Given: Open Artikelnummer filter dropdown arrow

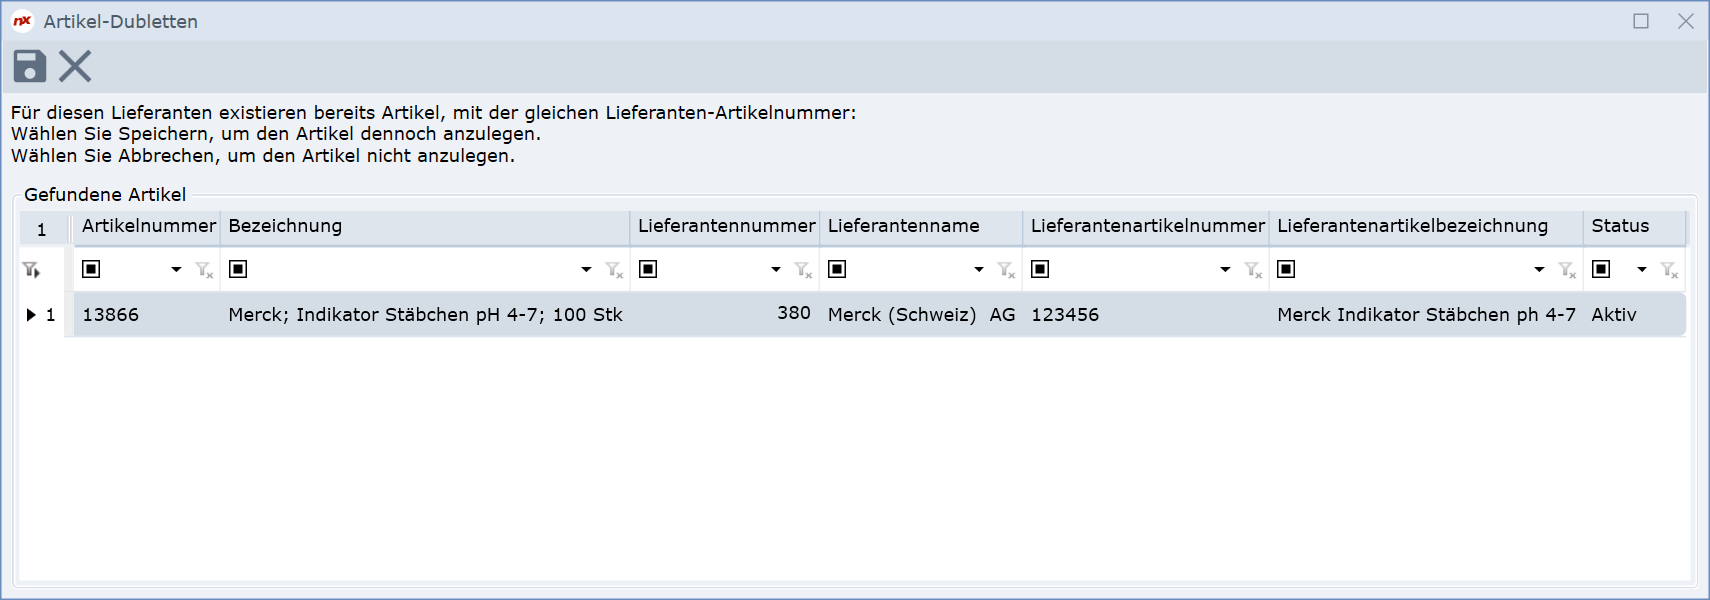Looking at the screenshot, I should (176, 269).
